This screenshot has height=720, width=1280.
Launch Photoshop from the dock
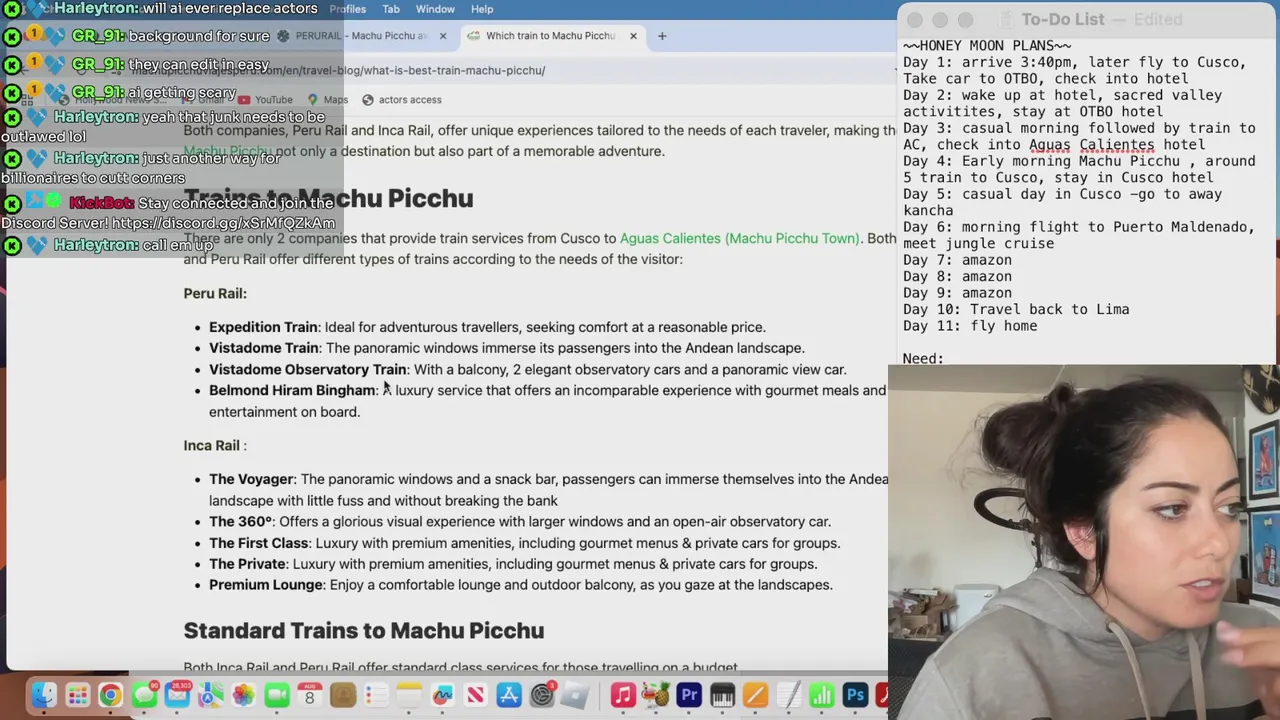[x=855, y=695]
